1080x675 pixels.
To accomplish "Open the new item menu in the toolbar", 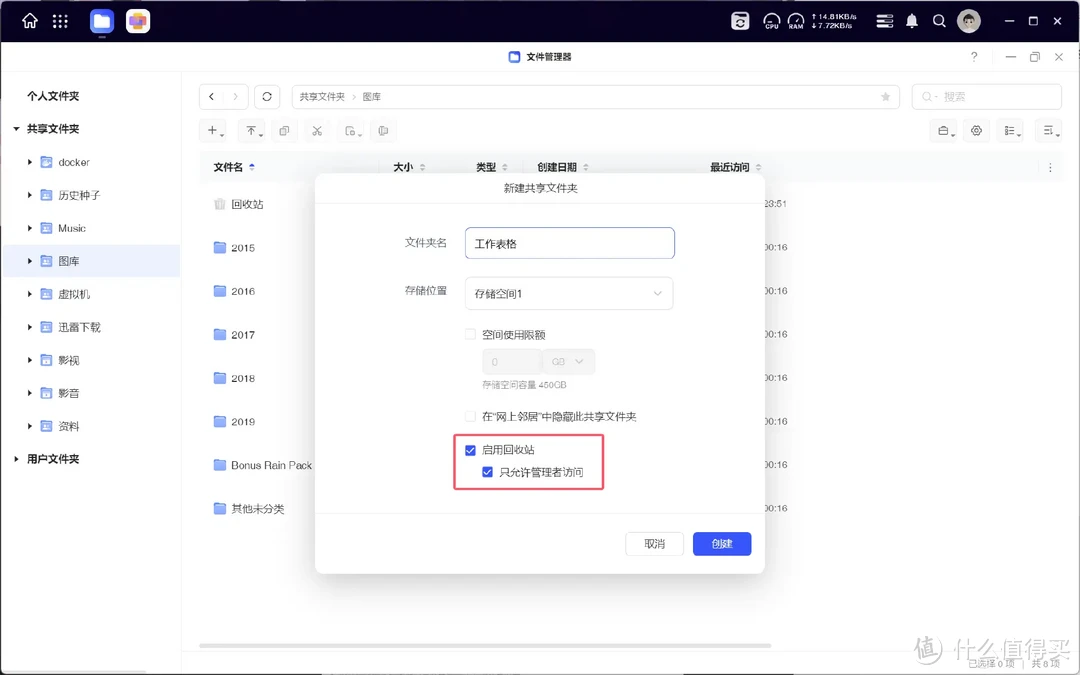I will [213, 130].
